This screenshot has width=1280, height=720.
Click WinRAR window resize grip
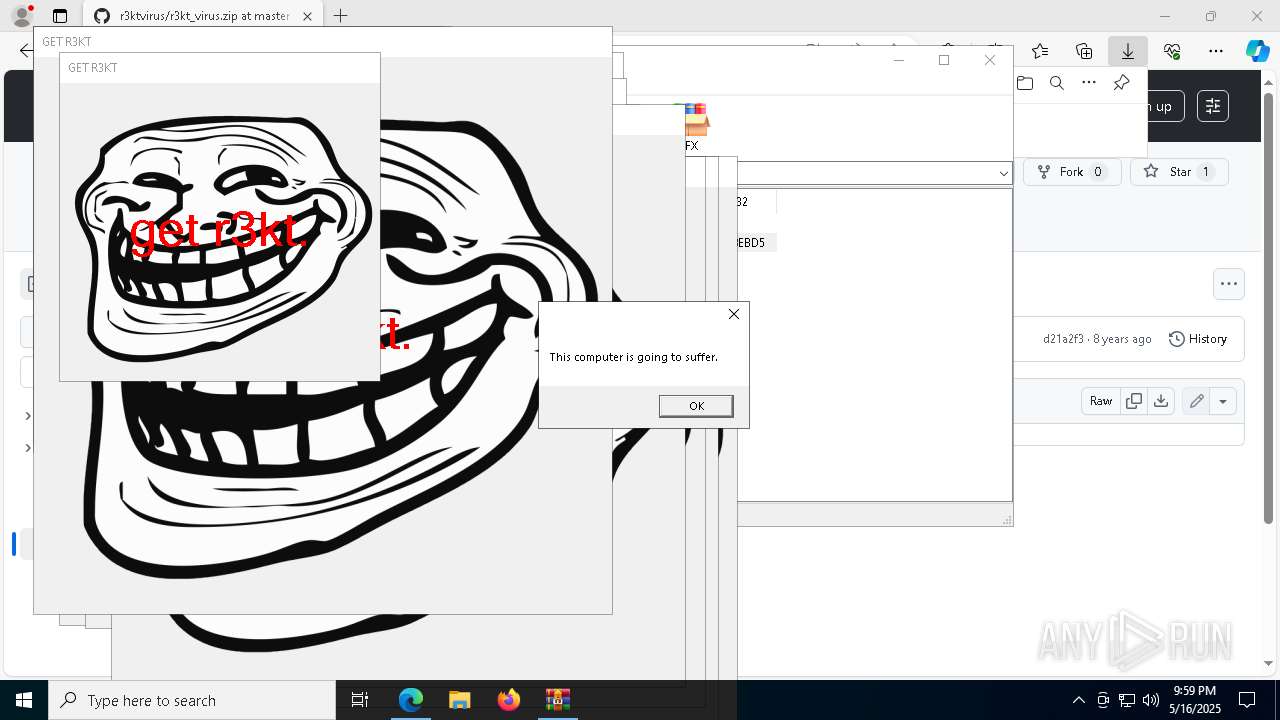click(x=1006, y=520)
